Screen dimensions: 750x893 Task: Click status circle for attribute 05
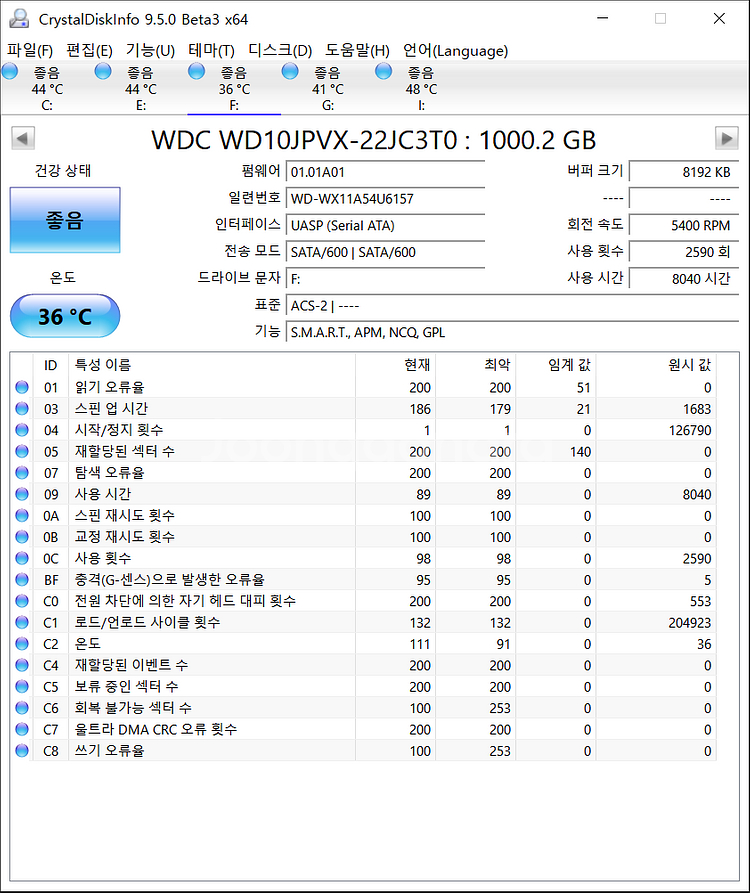click(x=22, y=451)
